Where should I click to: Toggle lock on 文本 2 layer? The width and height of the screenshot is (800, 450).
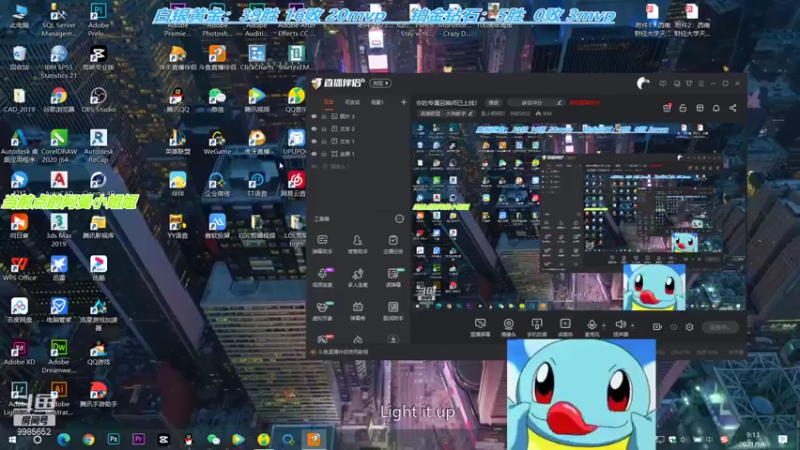(324, 129)
